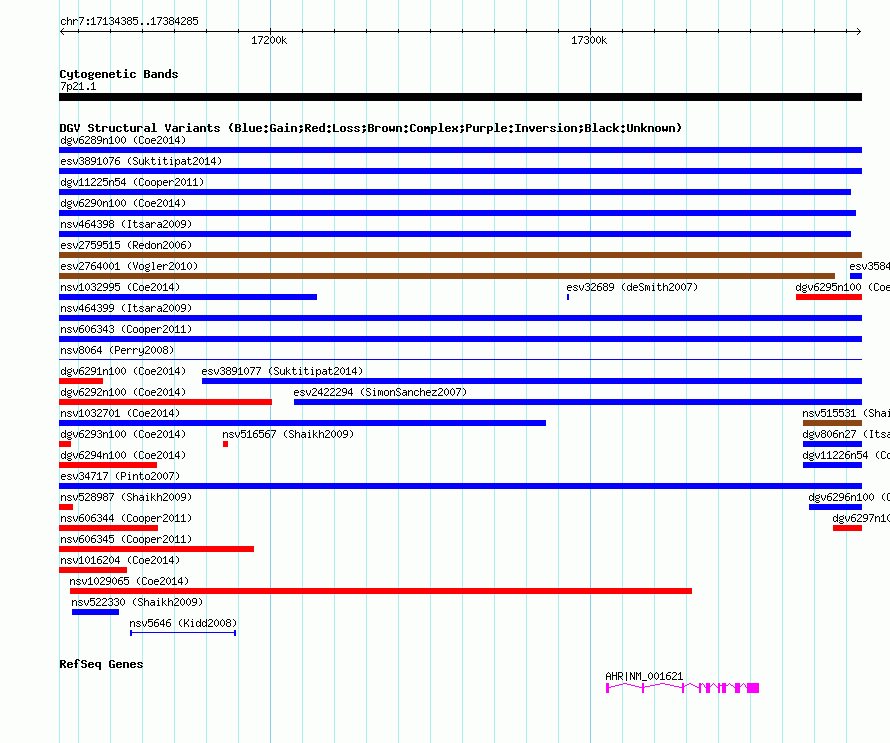The image size is (890, 743).
Task: Click the red nsv606344 (Cooper2011) bar
Action: tap(108, 528)
